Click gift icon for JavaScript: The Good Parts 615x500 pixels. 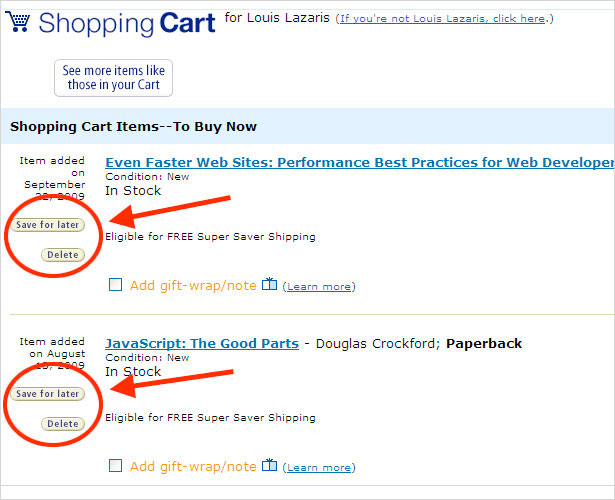tap(269, 465)
